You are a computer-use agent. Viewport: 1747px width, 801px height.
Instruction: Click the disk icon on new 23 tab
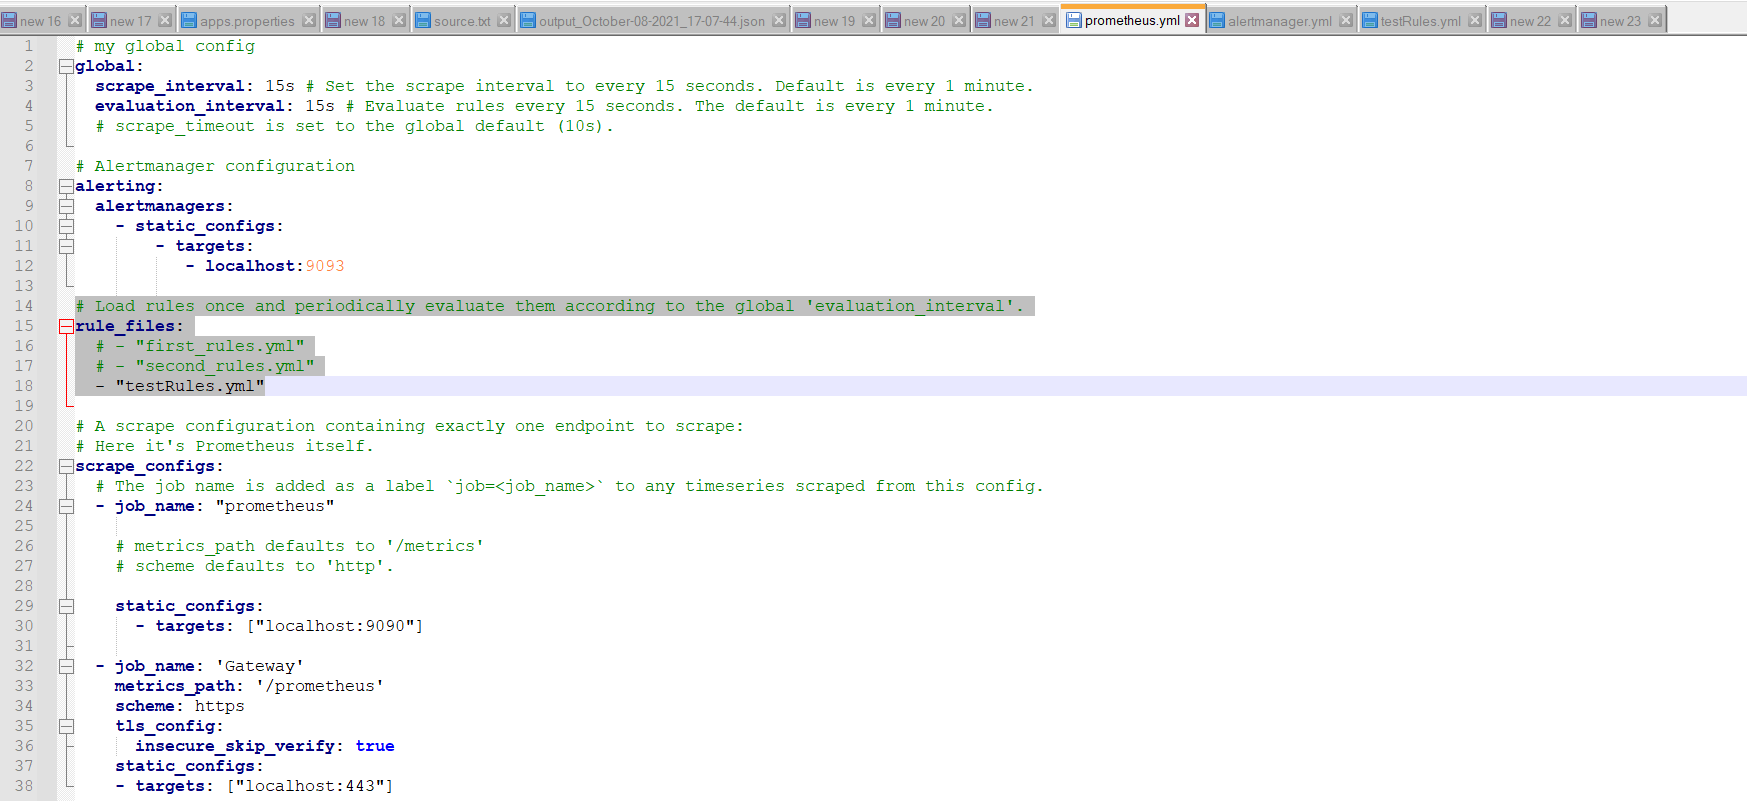pos(1589,20)
